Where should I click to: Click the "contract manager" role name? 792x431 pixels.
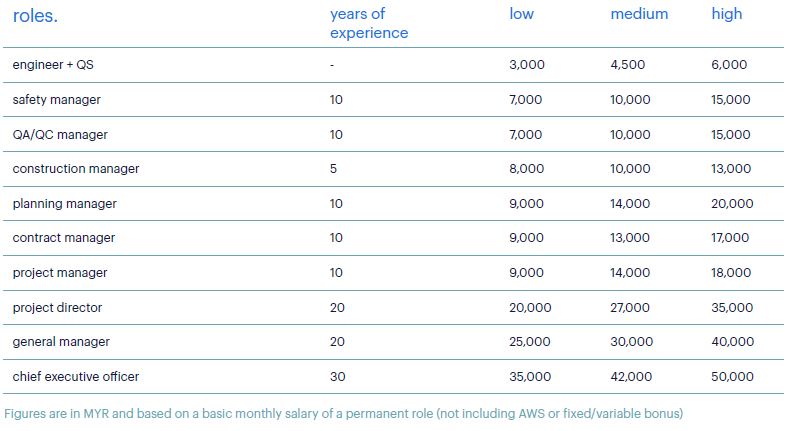[63, 238]
